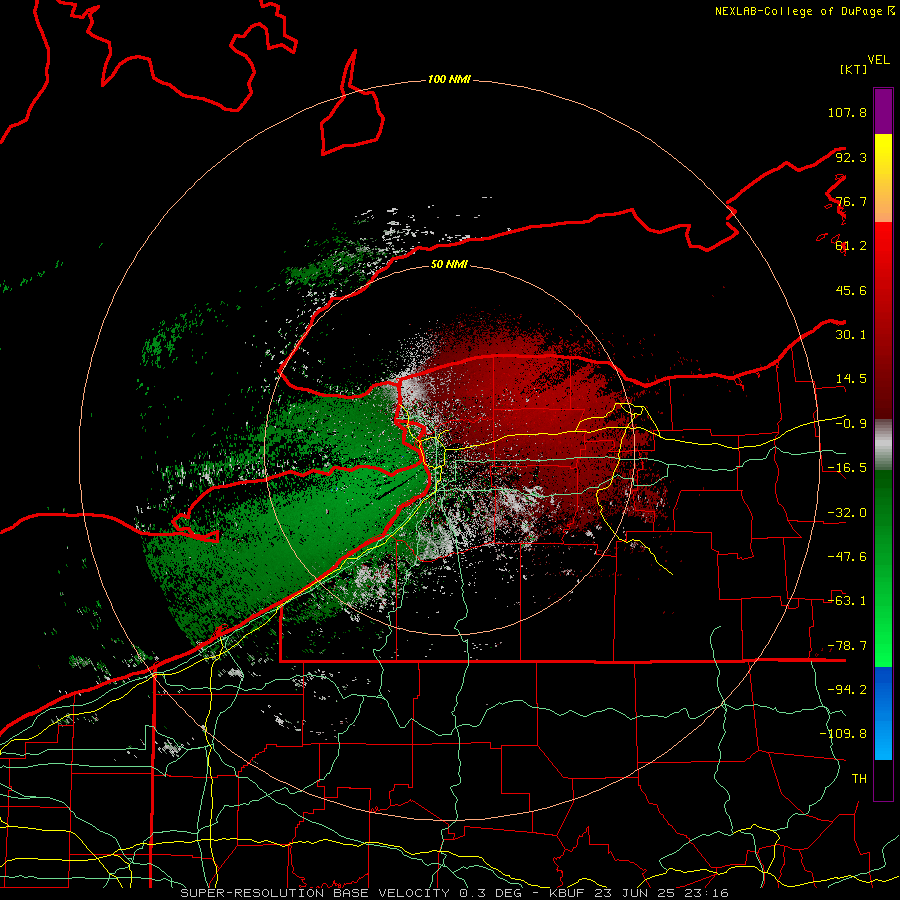The image size is (900, 900).
Task: Click the 45.6 legend value
Action: tap(851, 290)
